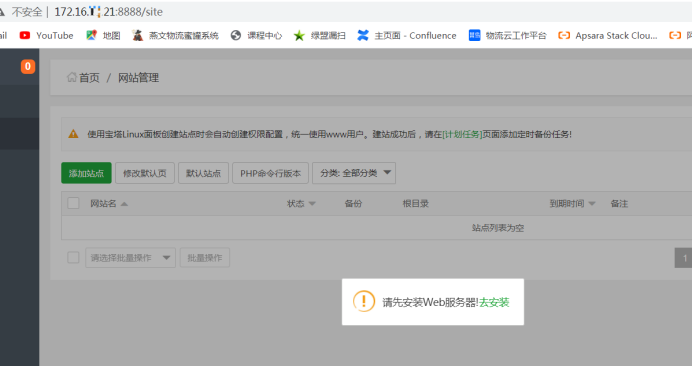Click page number 1 in pagination

684,258
